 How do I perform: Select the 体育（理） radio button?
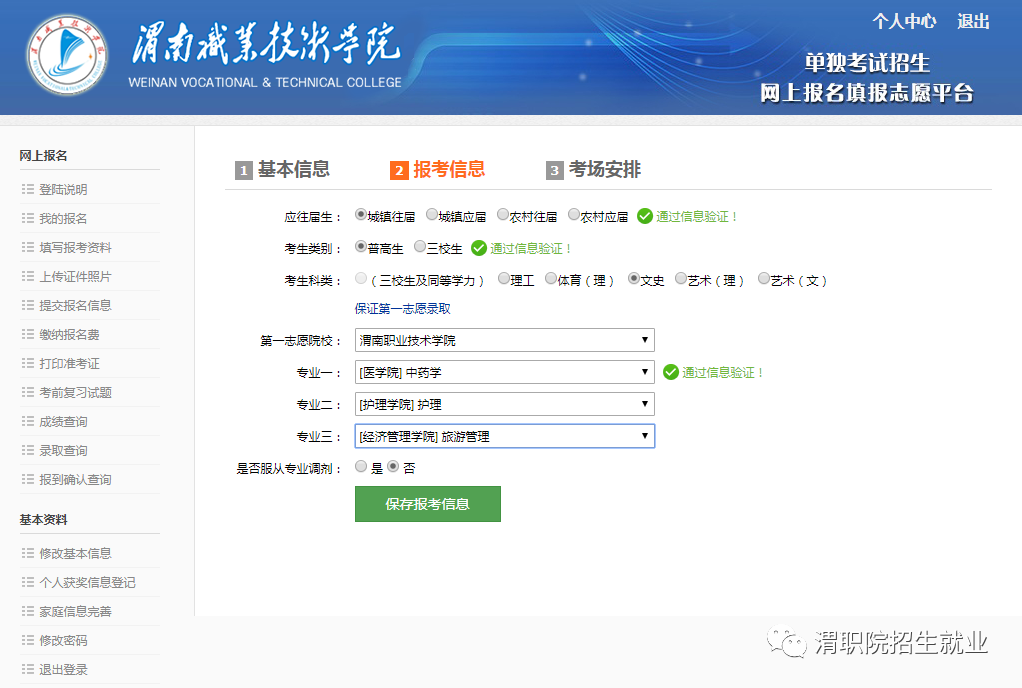point(551,278)
